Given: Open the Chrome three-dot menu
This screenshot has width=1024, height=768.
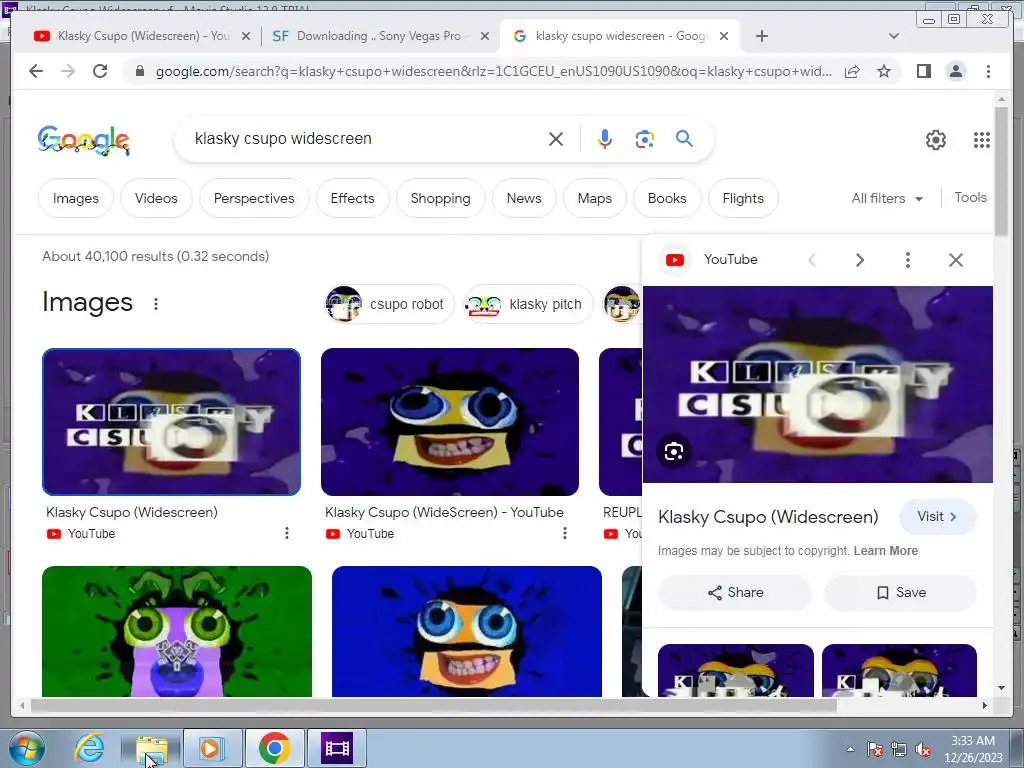Looking at the screenshot, I should coord(988,71).
